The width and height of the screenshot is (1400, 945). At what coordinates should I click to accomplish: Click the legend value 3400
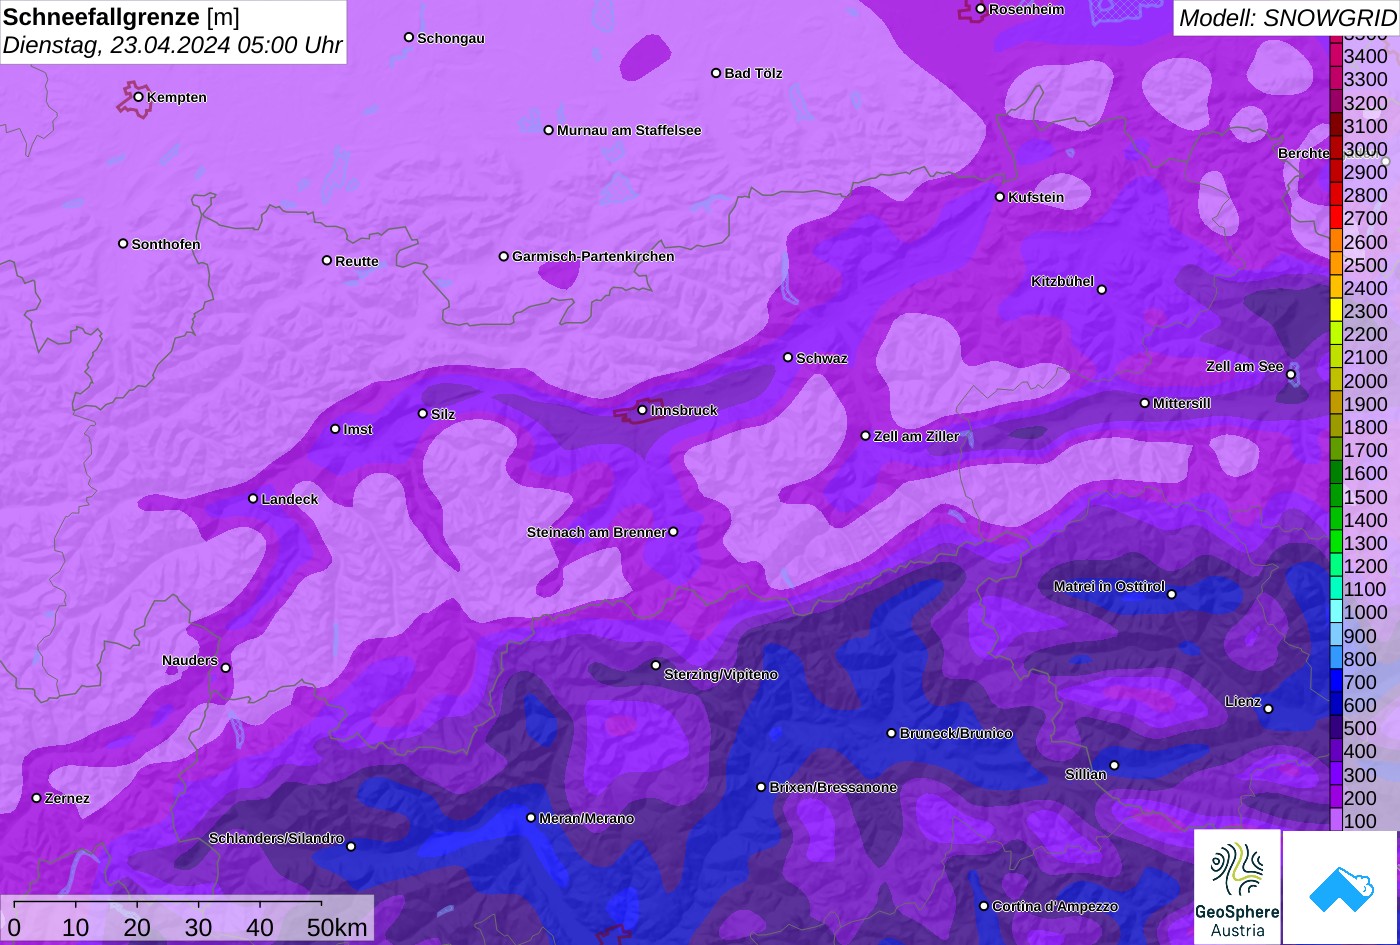[x=1366, y=57]
